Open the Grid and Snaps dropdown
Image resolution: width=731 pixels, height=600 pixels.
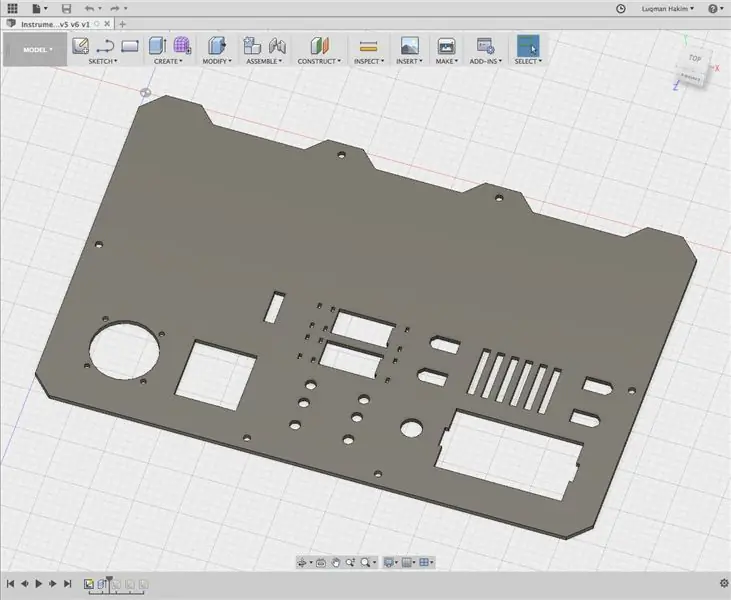click(x=409, y=563)
